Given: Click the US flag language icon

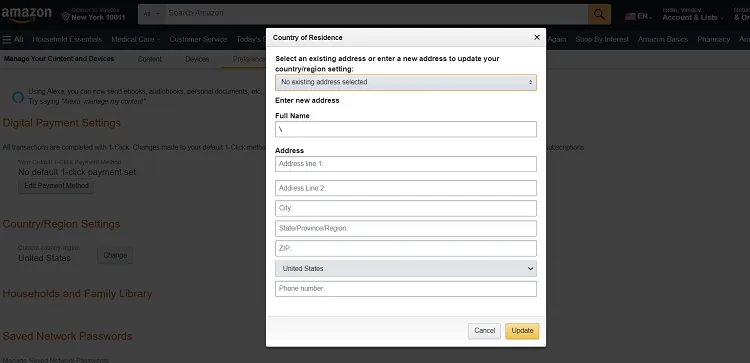Looking at the screenshot, I should tap(630, 16).
